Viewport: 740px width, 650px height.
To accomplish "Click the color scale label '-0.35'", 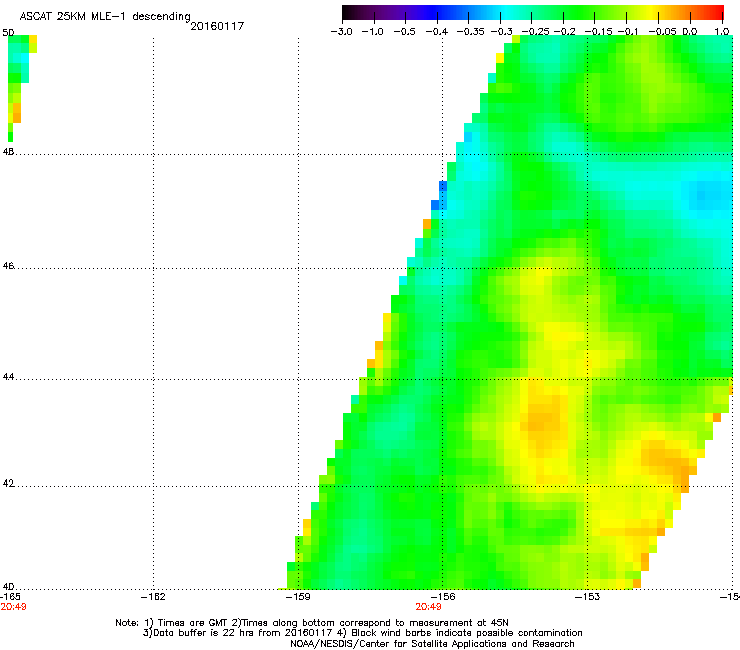I will tap(471, 32).
